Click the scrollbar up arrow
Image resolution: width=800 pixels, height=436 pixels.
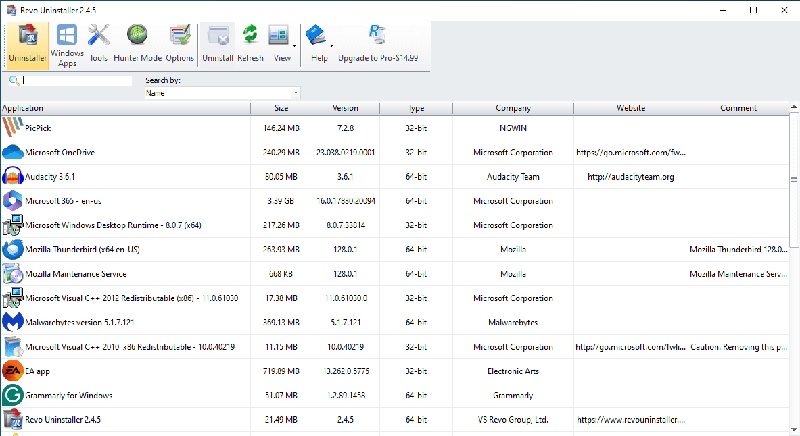pos(794,108)
